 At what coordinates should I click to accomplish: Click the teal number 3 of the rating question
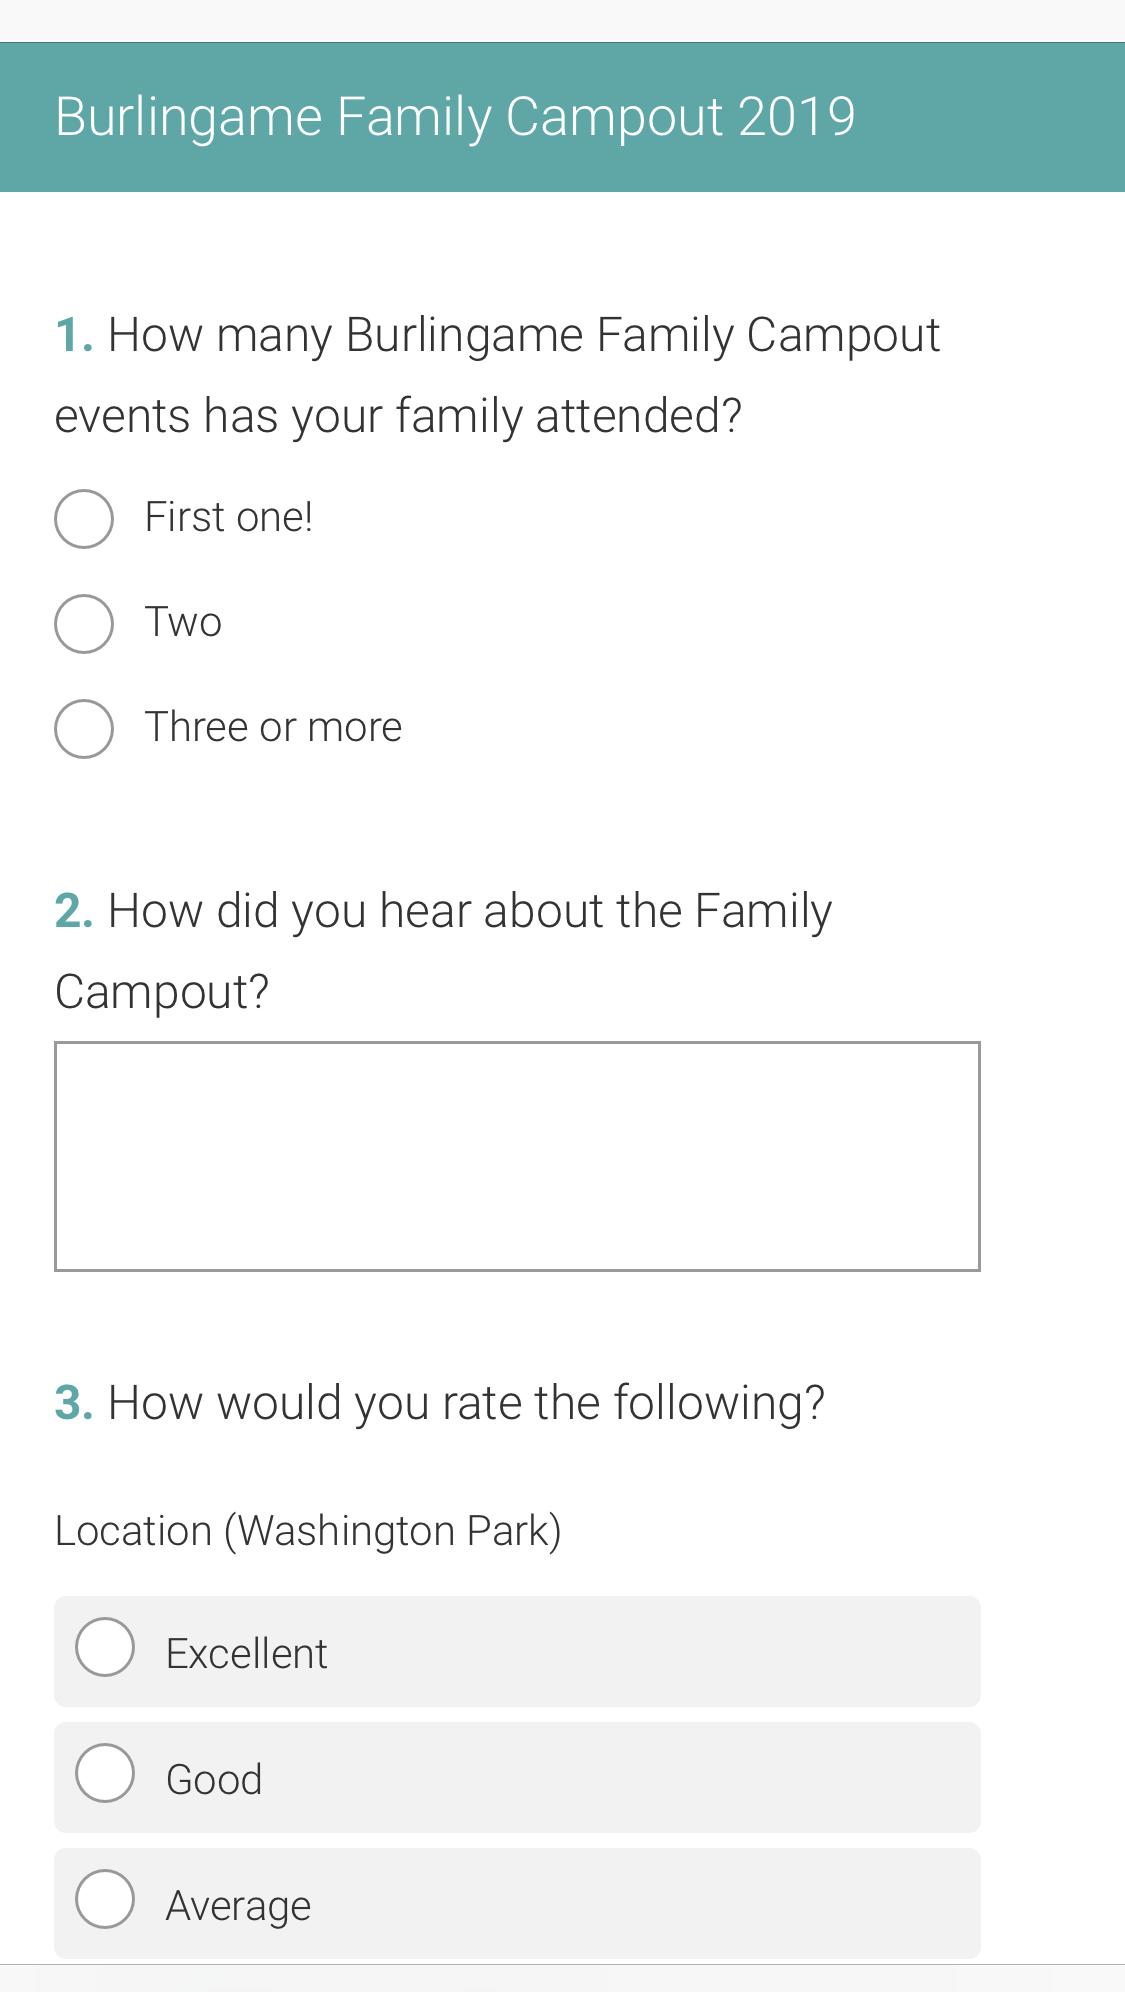[x=74, y=1402]
